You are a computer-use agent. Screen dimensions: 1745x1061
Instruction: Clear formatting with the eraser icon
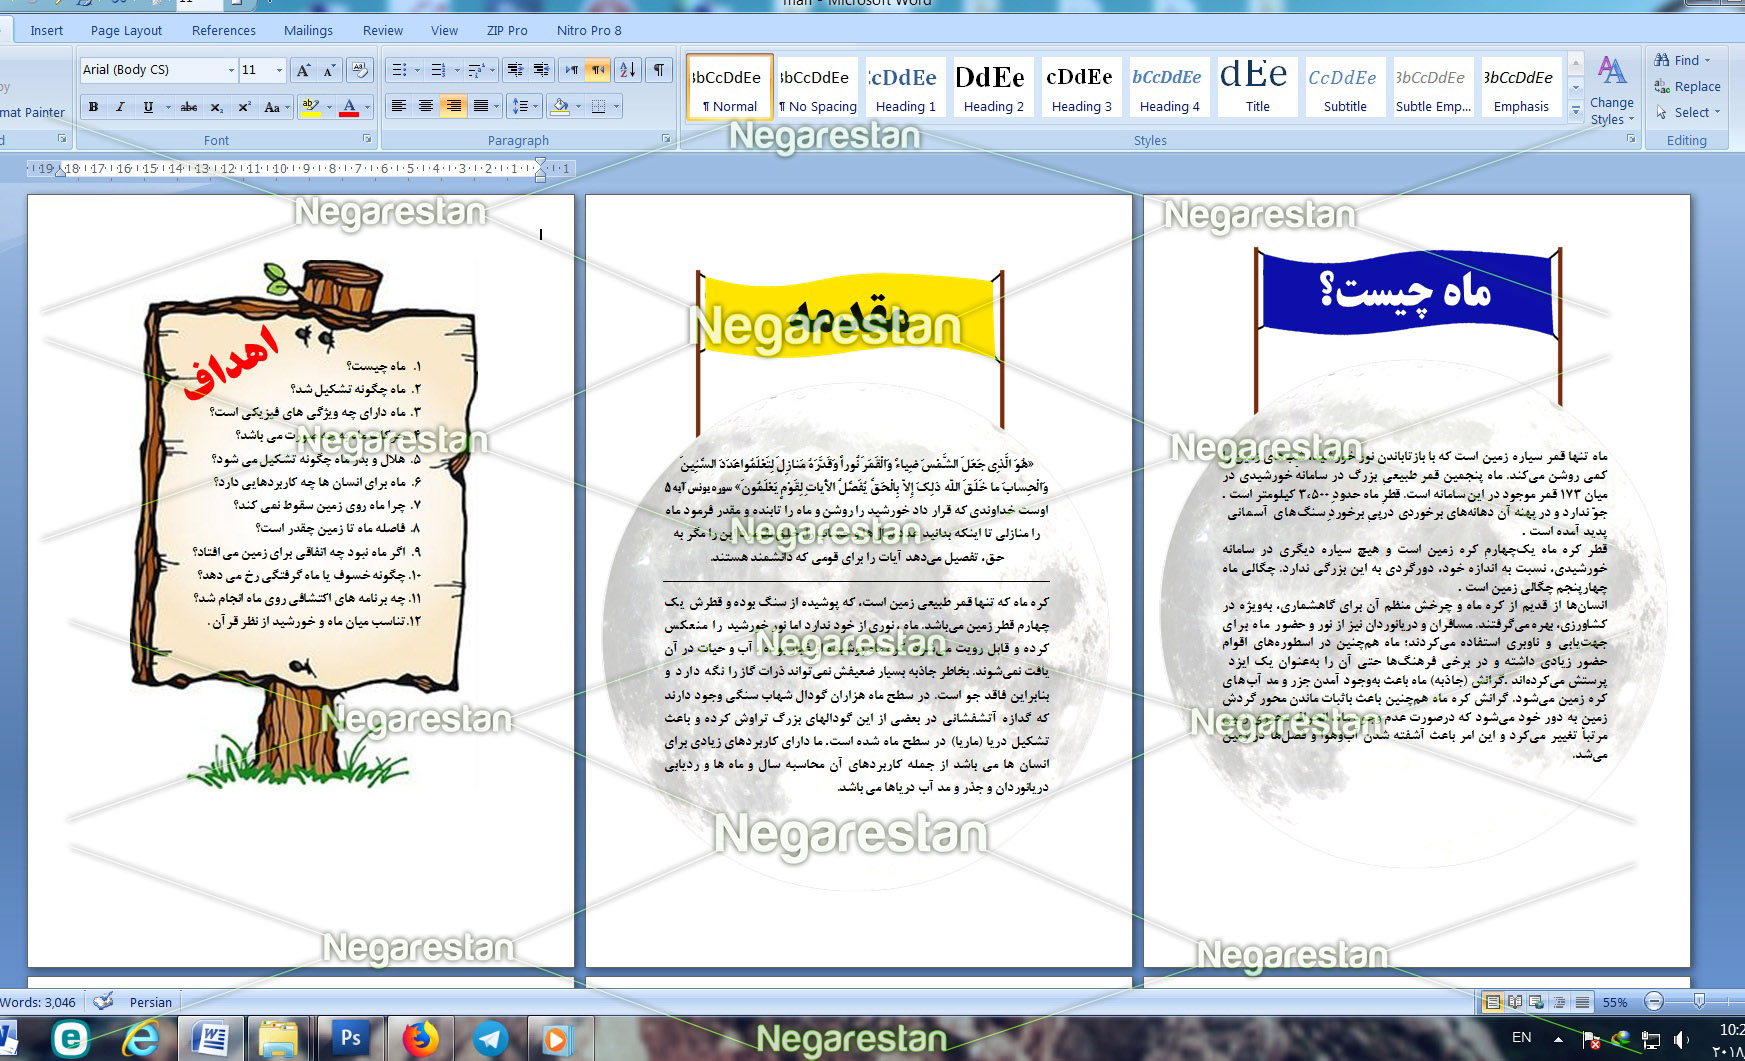coord(360,70)
